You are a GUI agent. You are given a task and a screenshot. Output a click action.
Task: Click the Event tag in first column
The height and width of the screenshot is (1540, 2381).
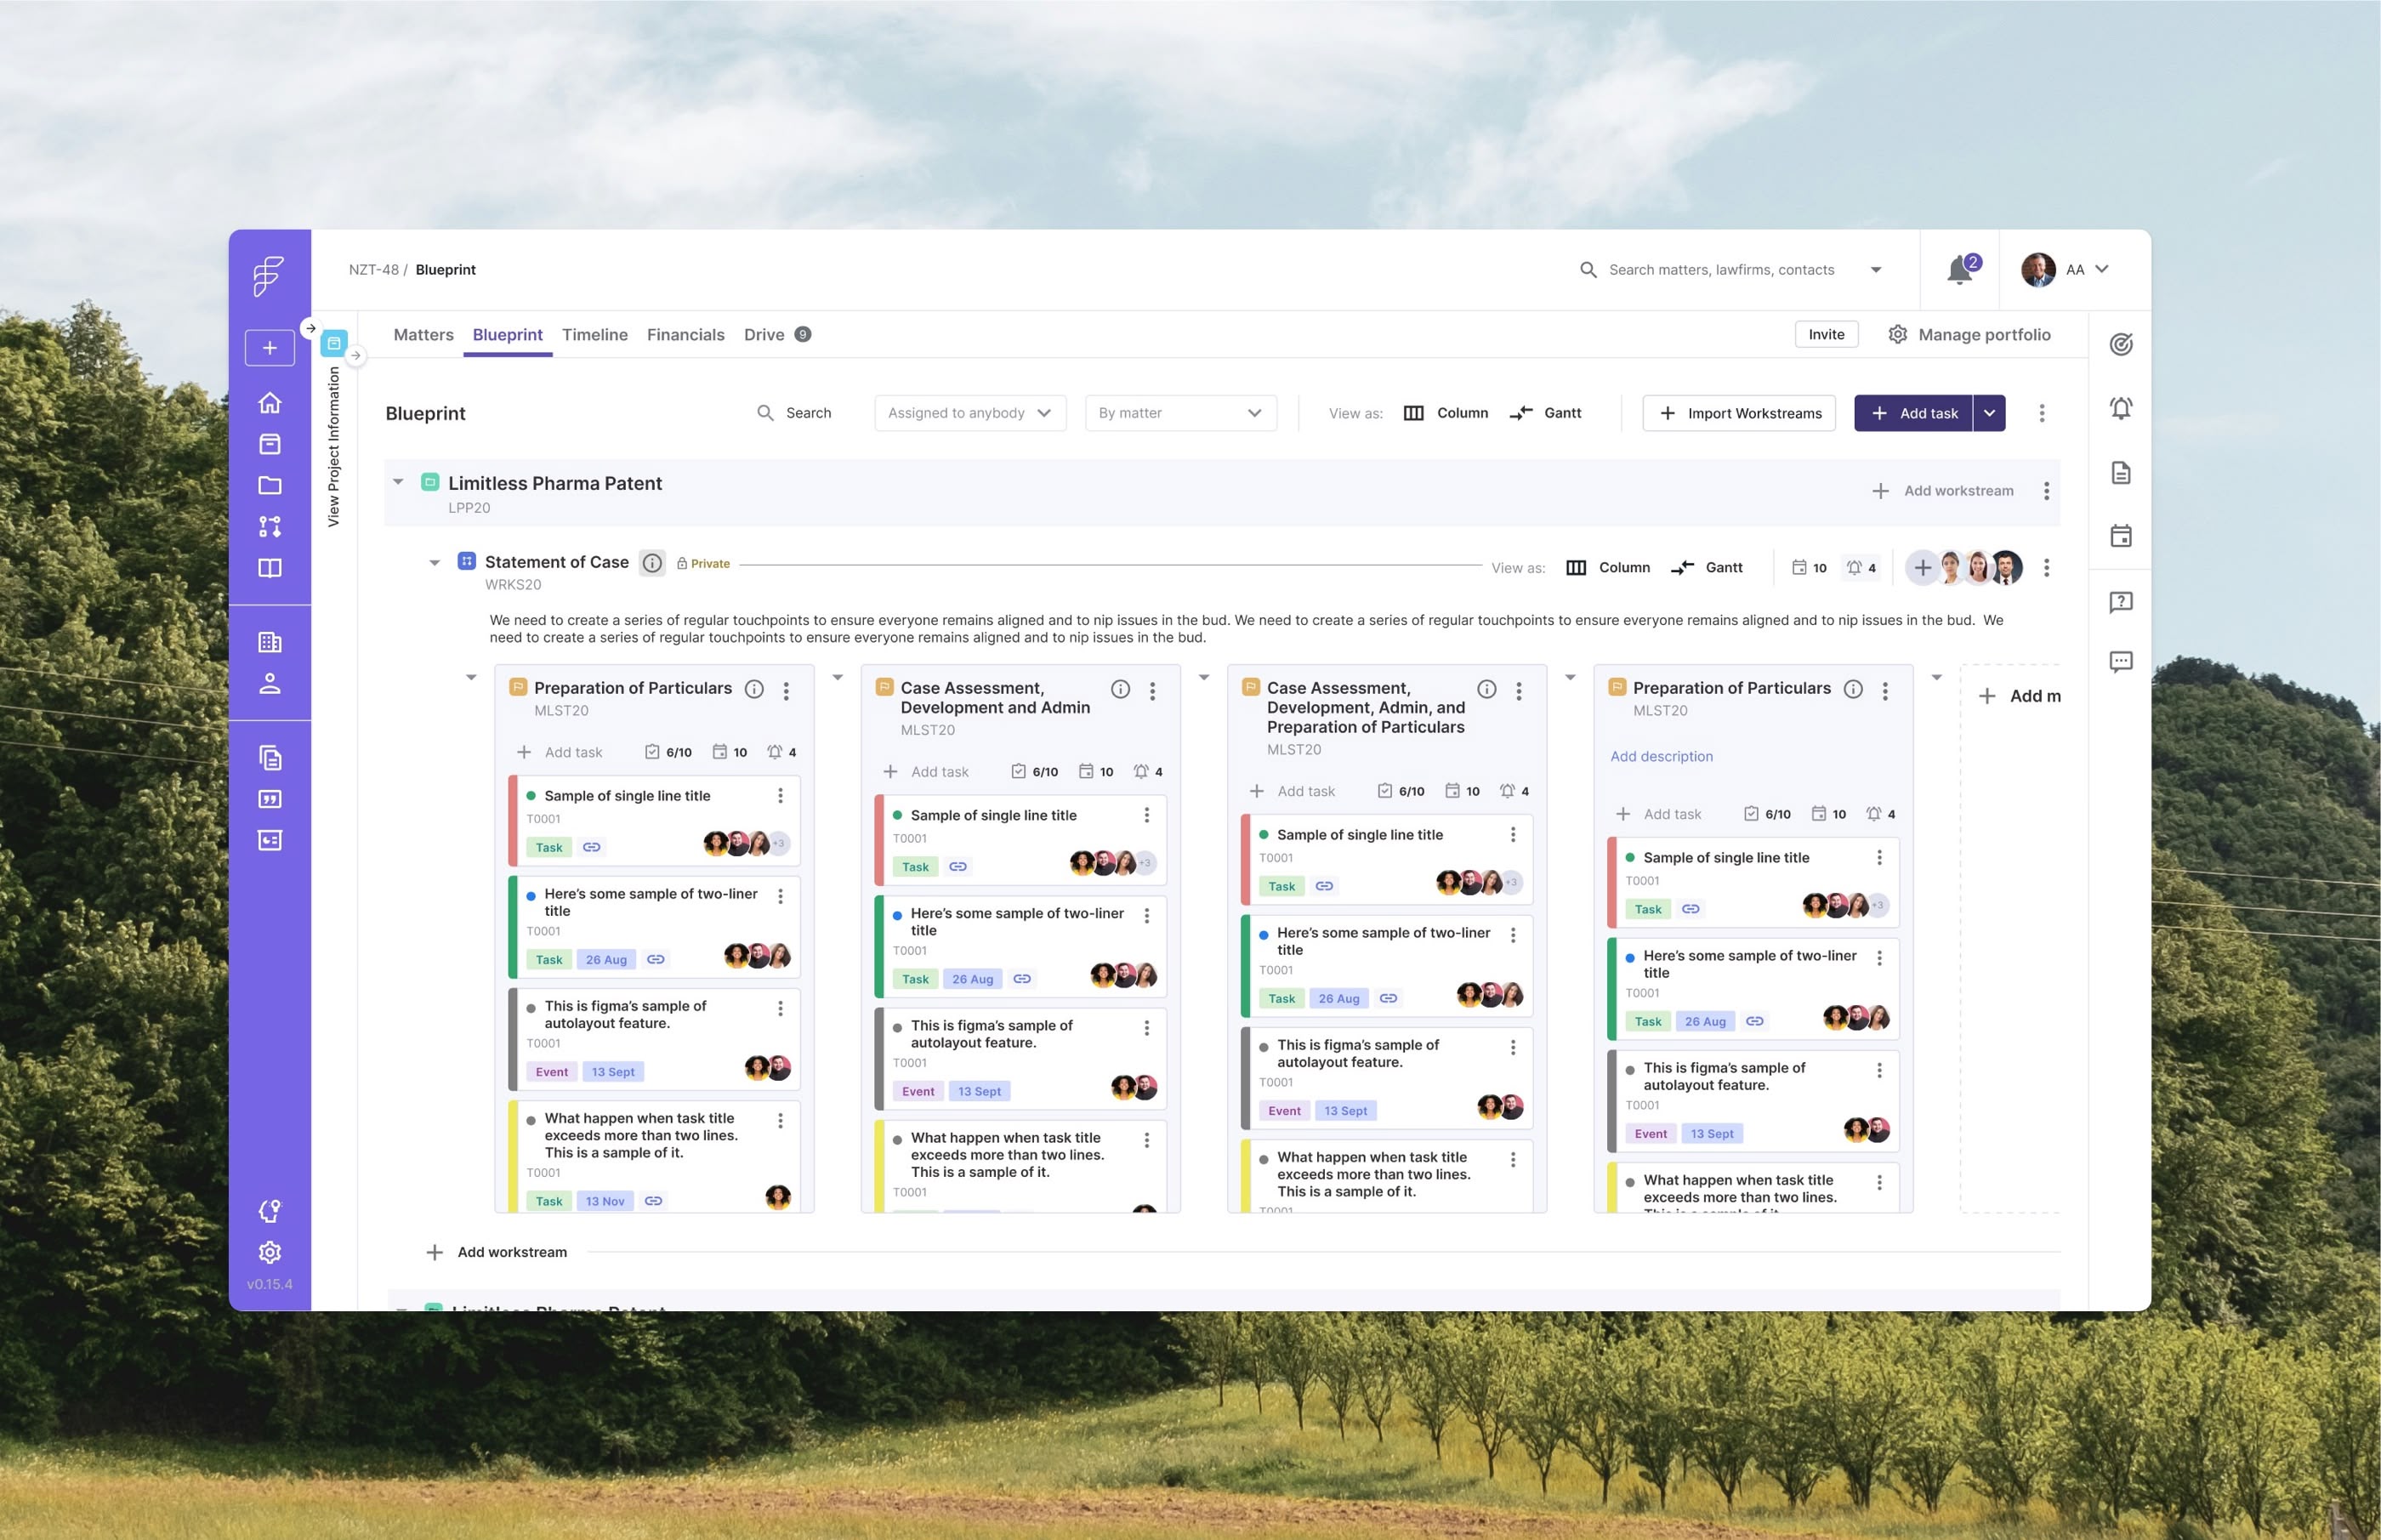click(551, 1072)
